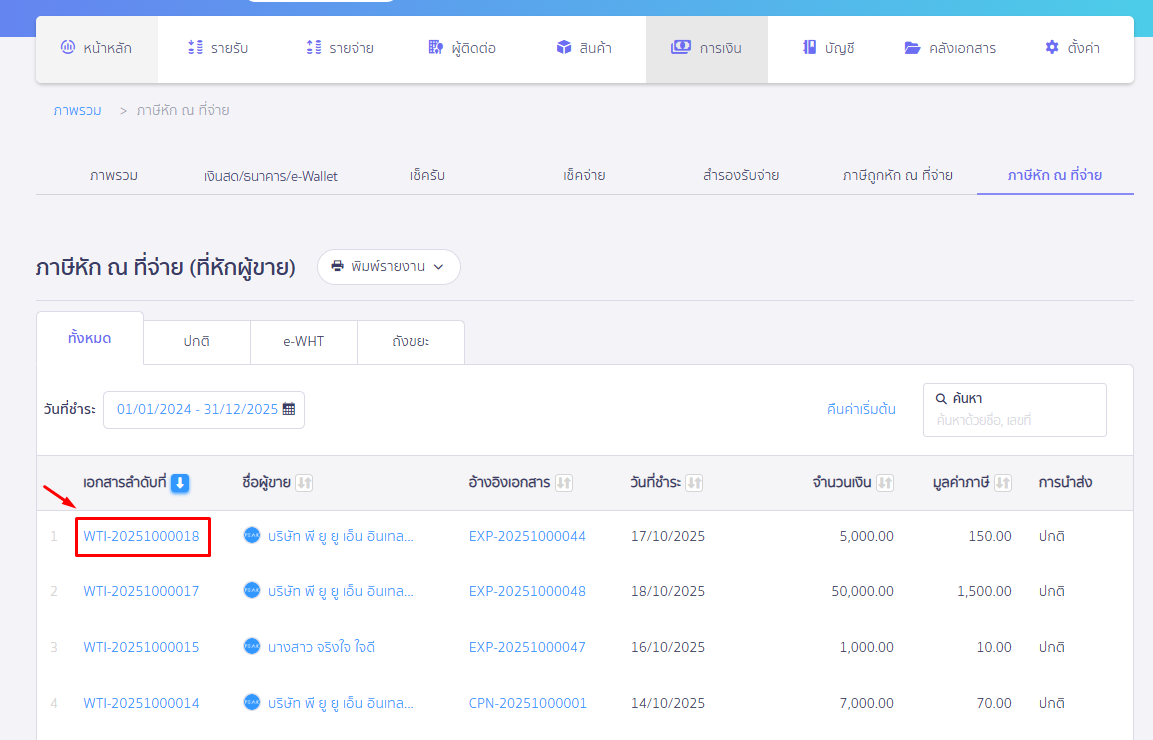Click the sort icon next to ชื่อผู้ขาย

coord(305,483)
